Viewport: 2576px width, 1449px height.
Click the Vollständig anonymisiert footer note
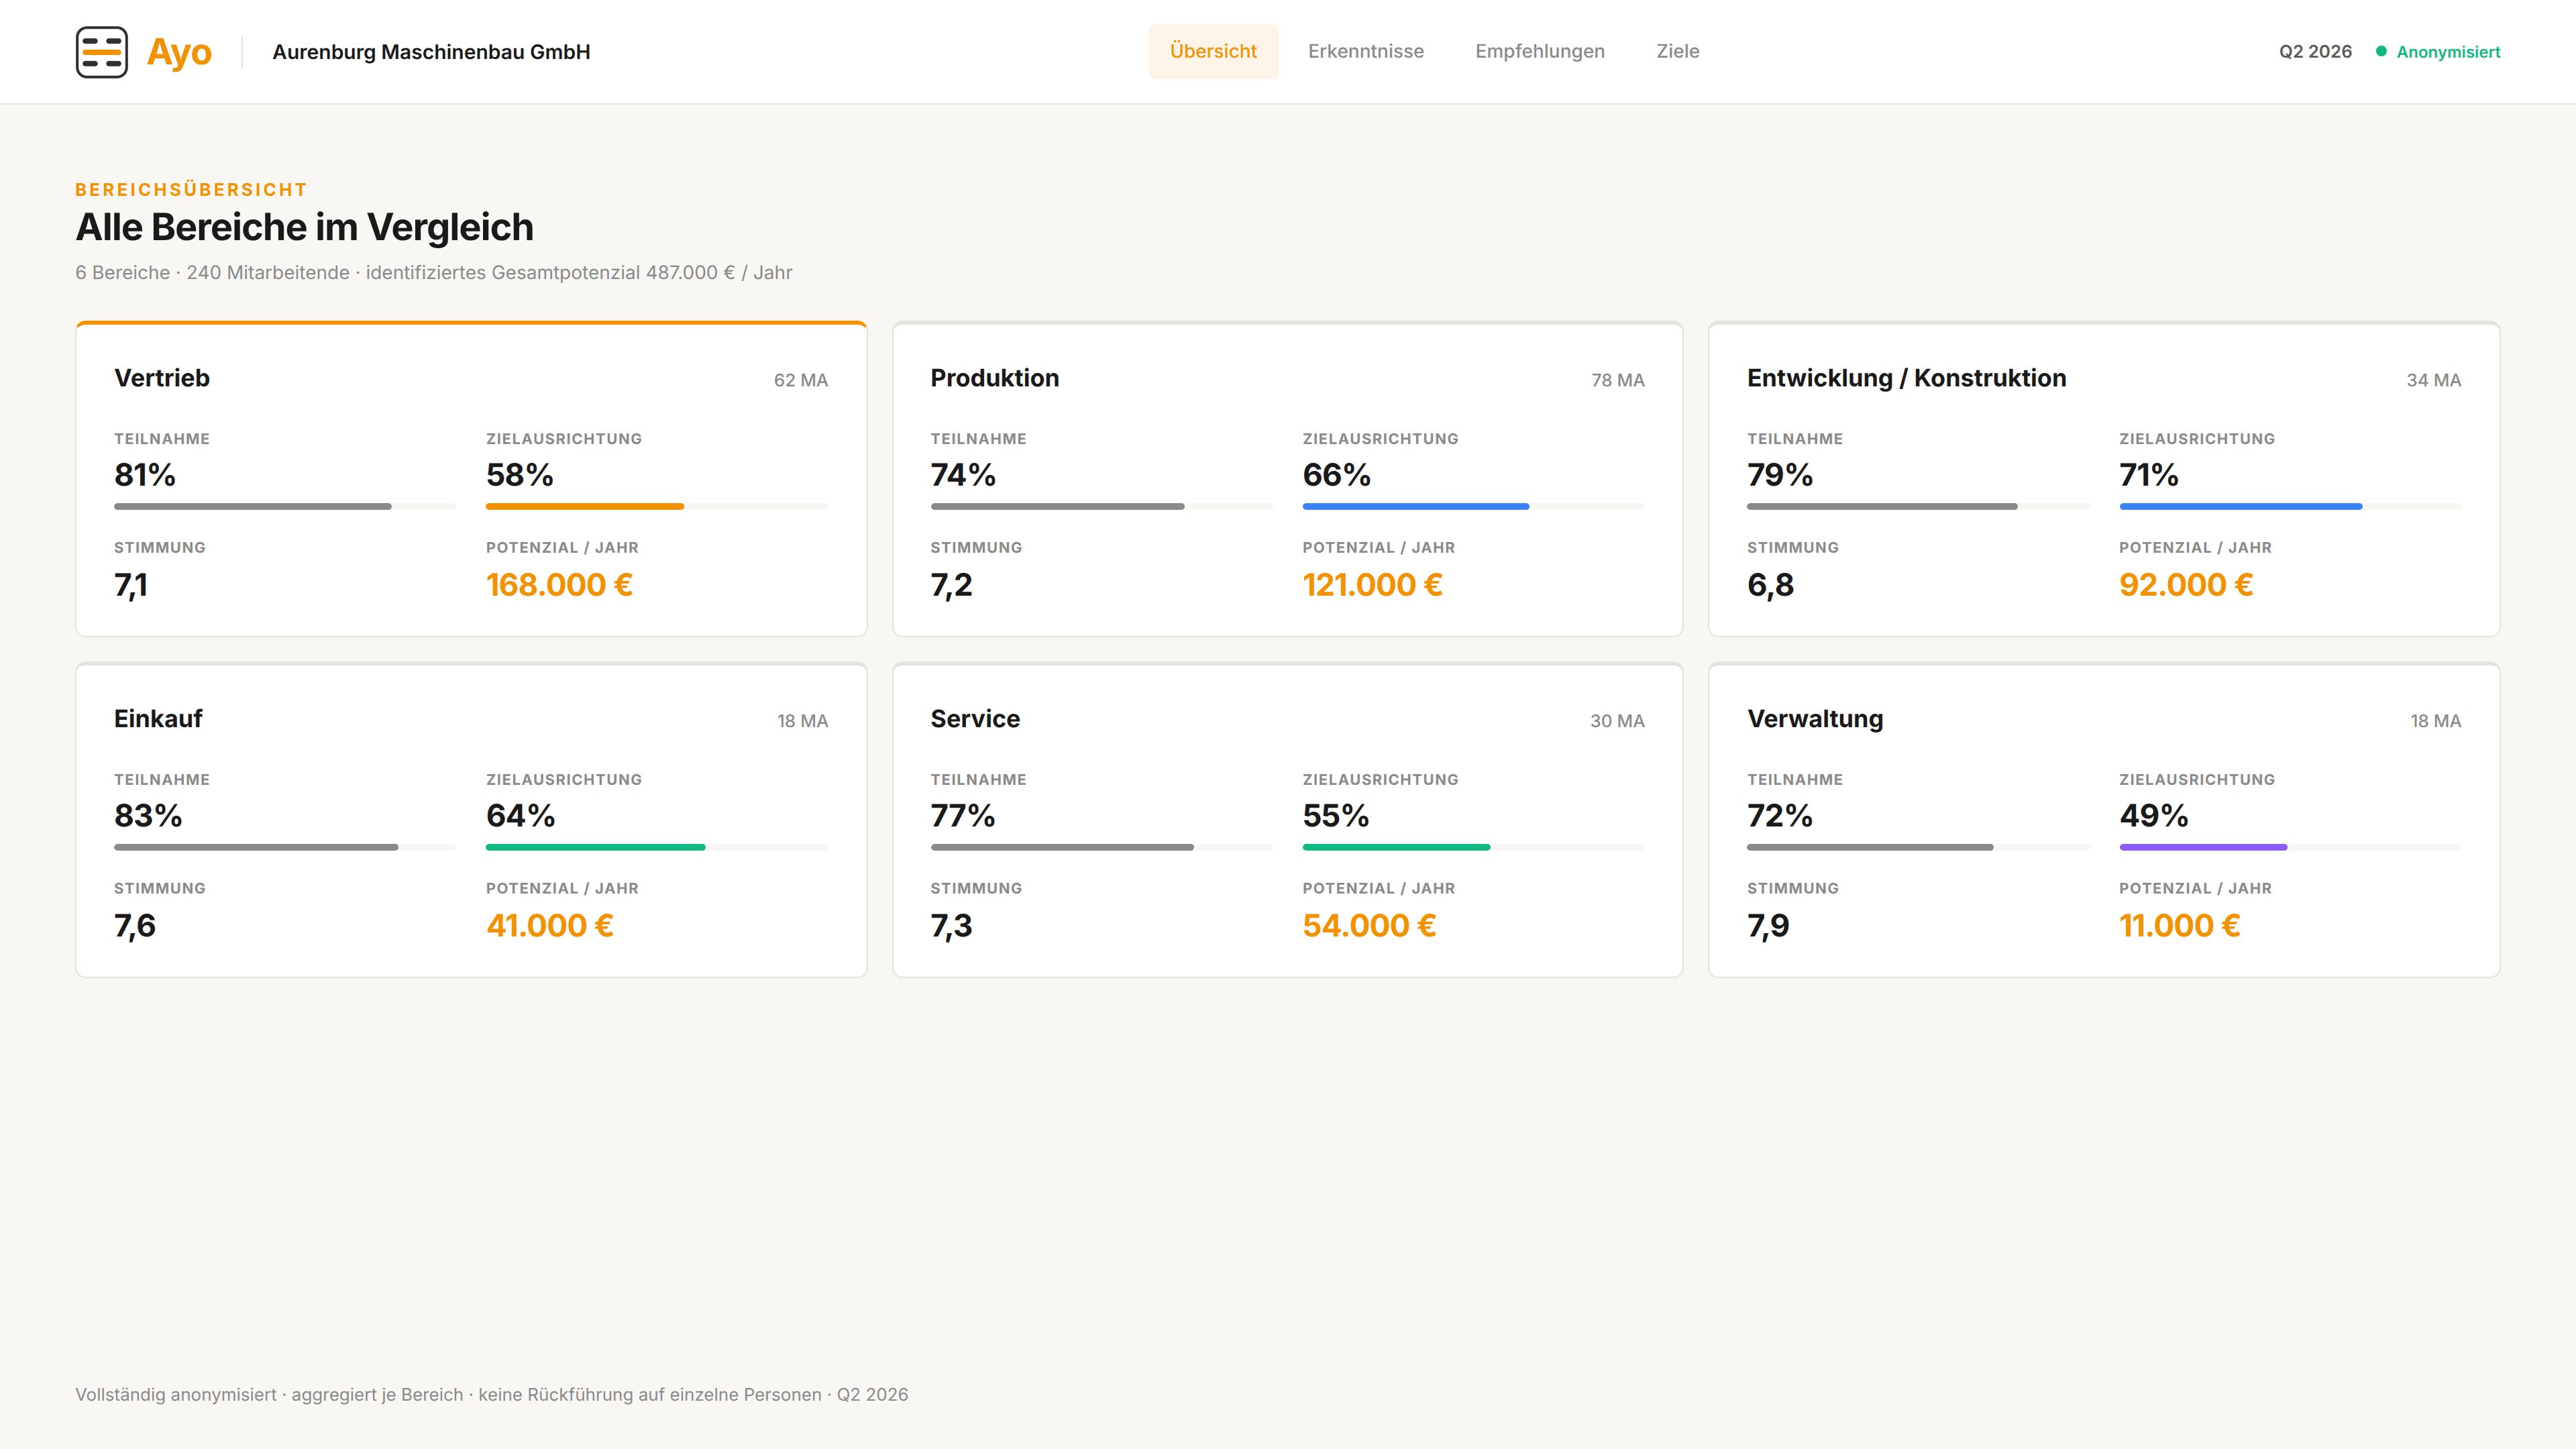pyautogui.click(x=491, y=1395)
